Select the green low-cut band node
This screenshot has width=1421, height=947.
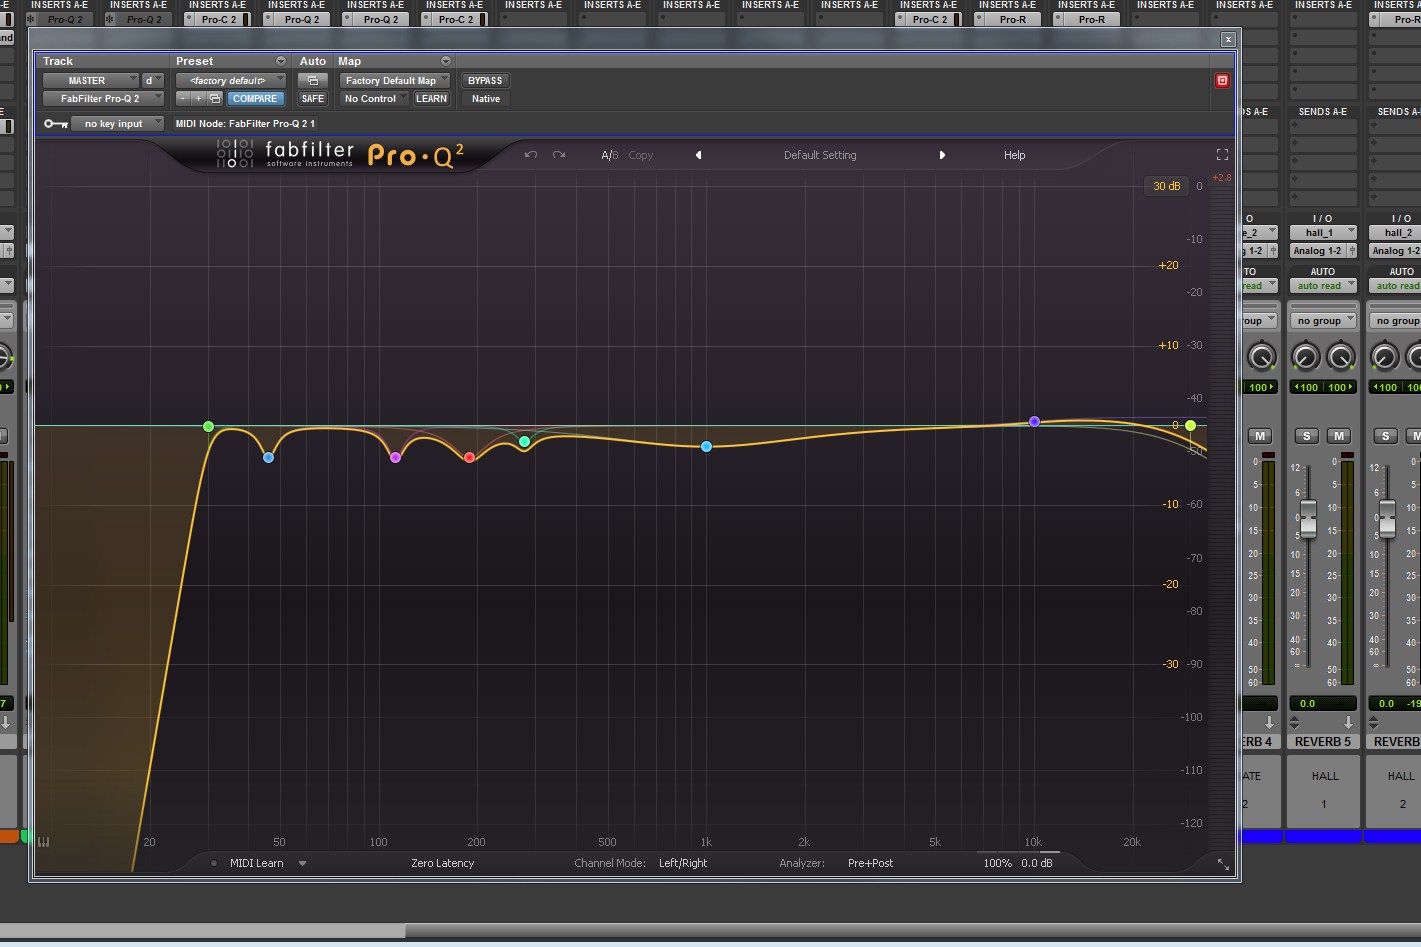[x=208, y=427]
